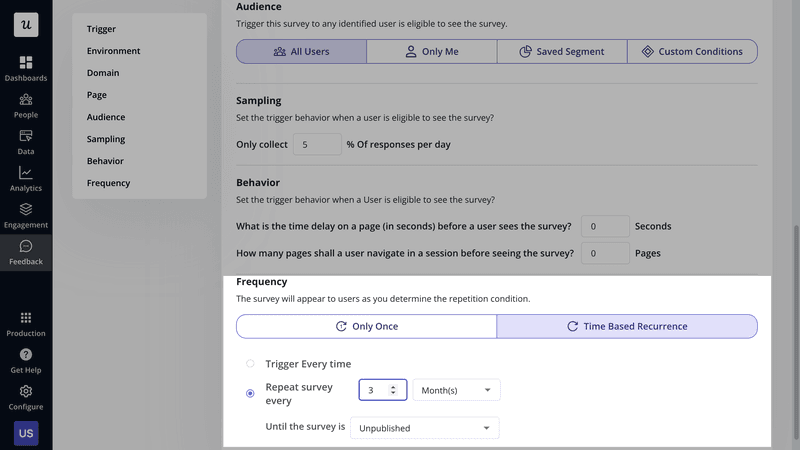Viewport: 800px width, 450px height.
Task: Open the Data section icon
Action: (x=26, y=136)
